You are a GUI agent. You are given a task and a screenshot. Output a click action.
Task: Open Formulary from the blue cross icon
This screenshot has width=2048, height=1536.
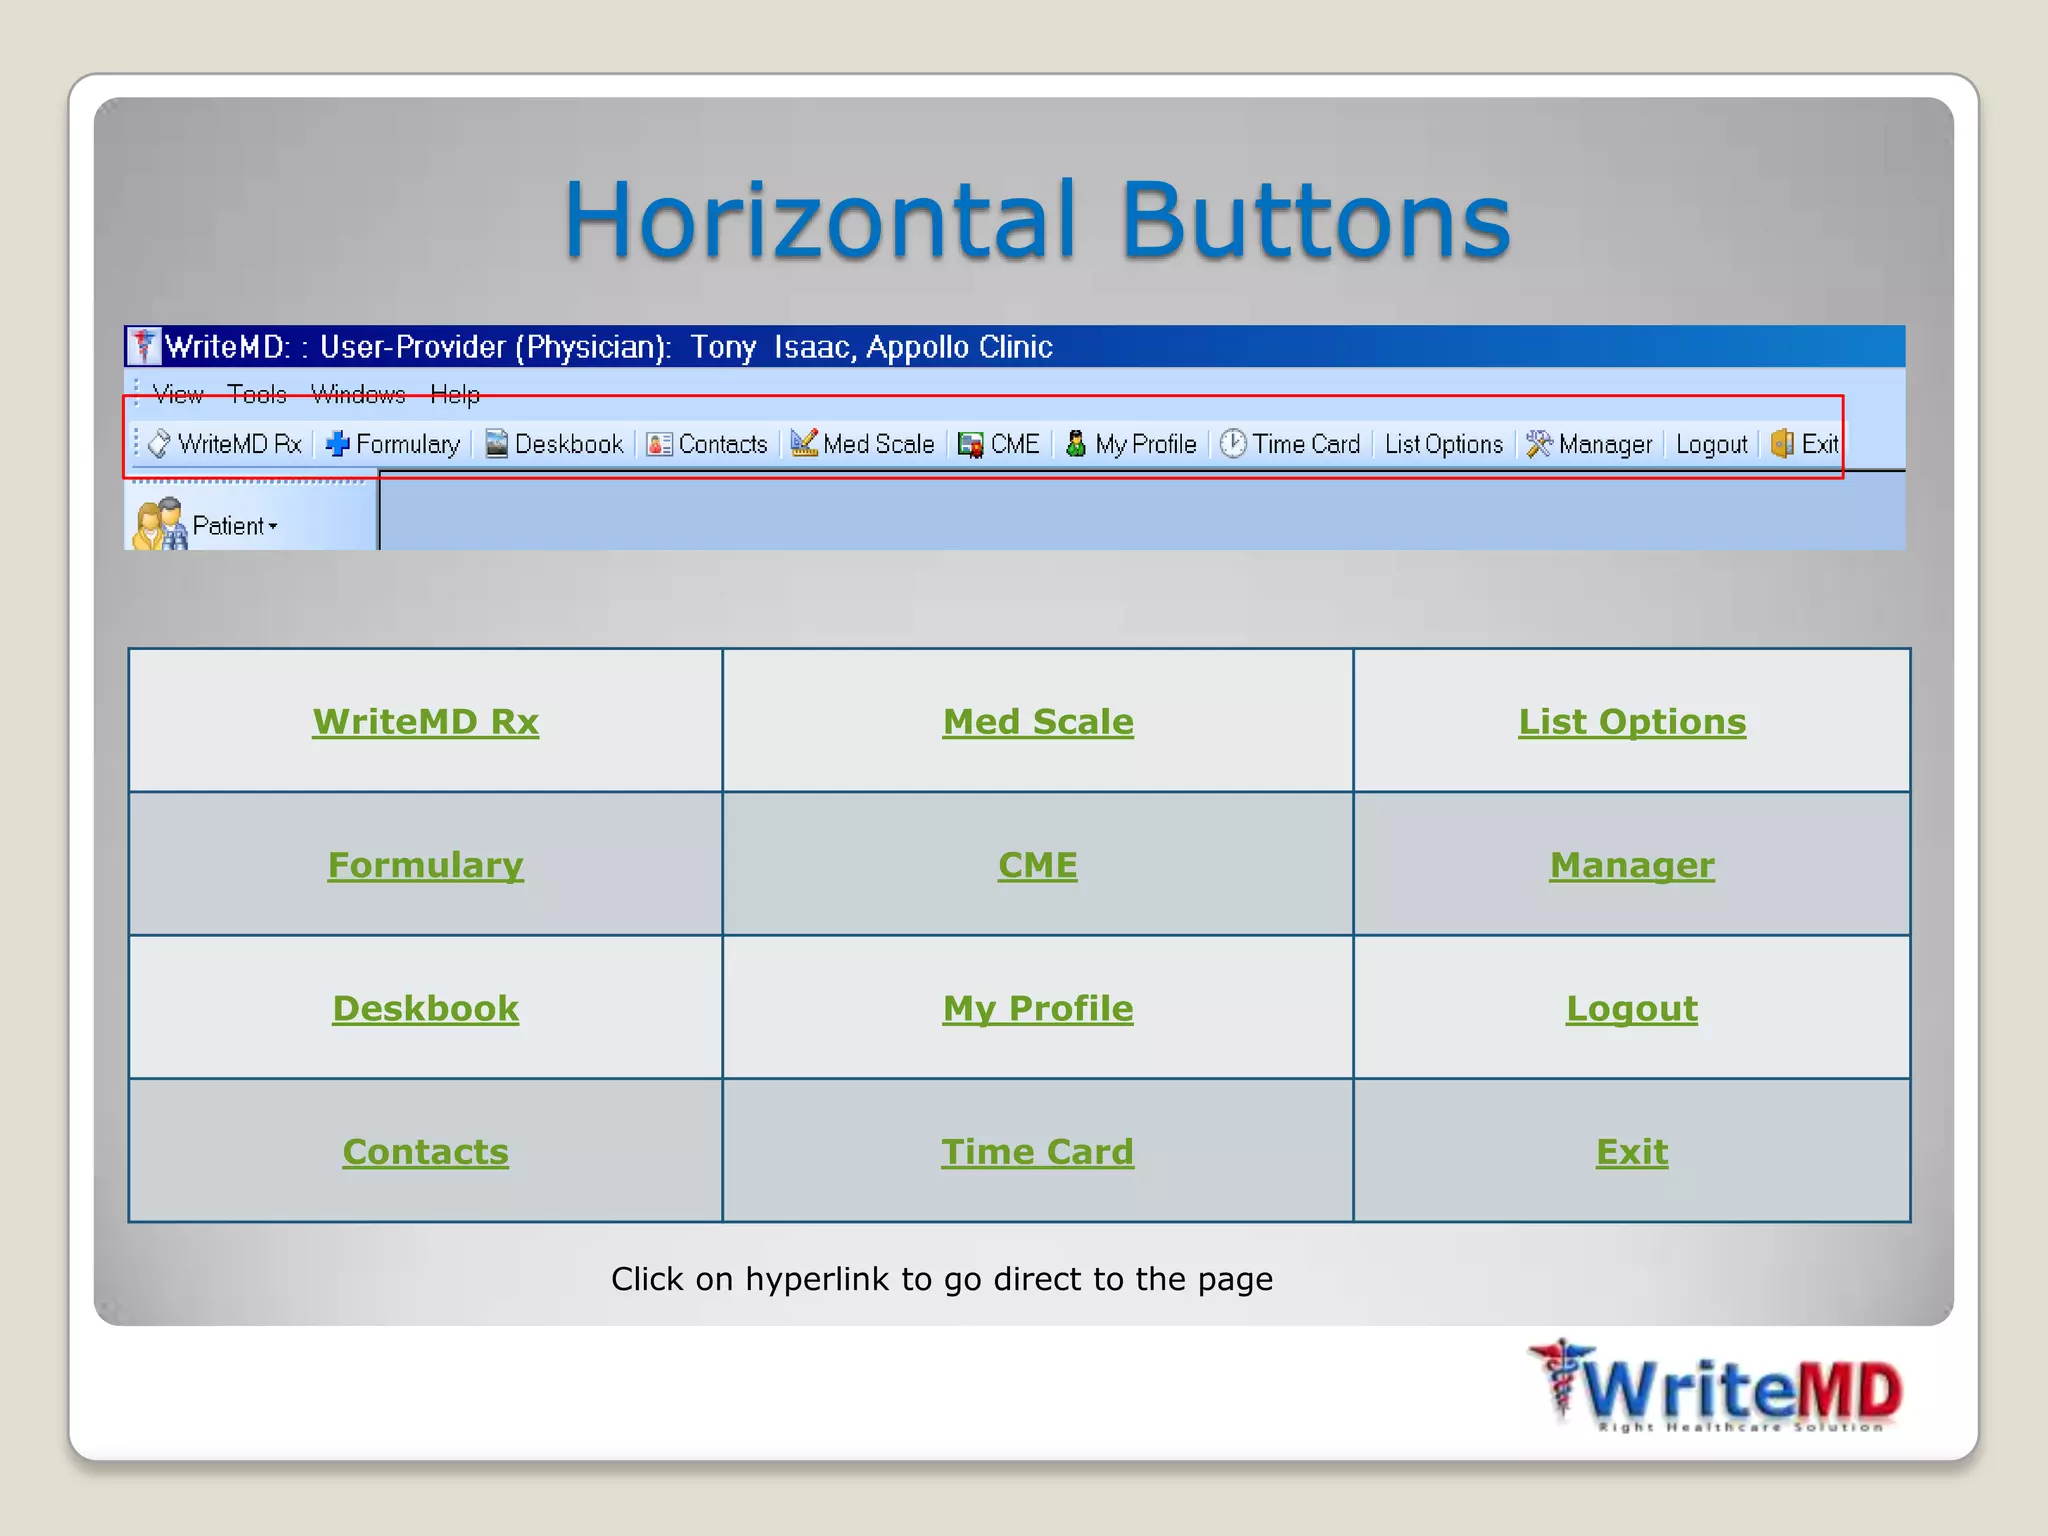[x=338, y=444]
